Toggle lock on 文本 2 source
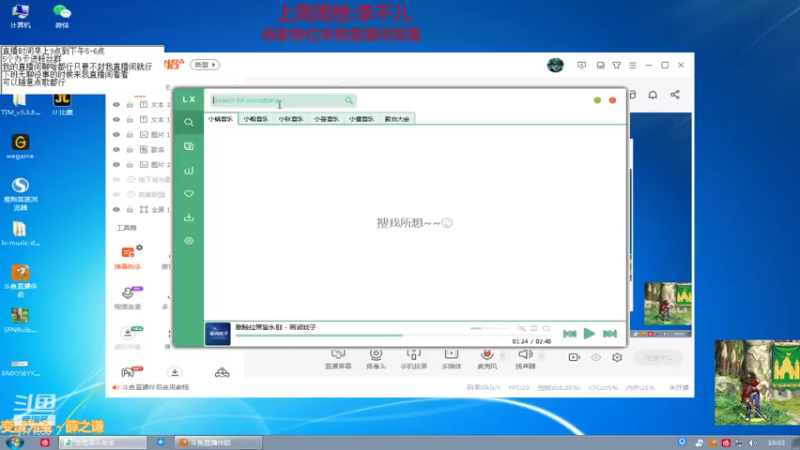 [x=130, y=105]
